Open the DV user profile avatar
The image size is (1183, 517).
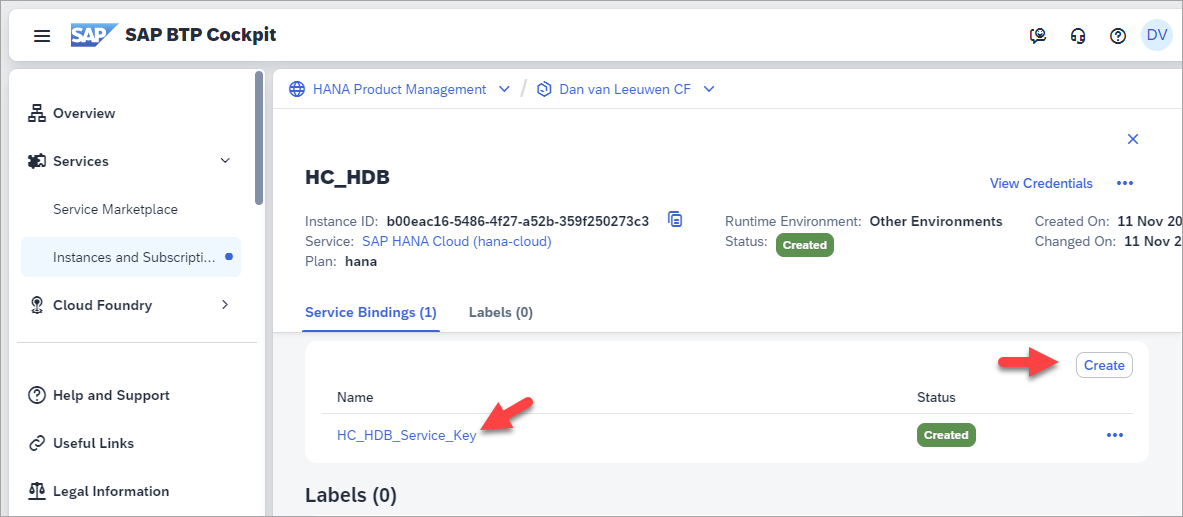1157,35
